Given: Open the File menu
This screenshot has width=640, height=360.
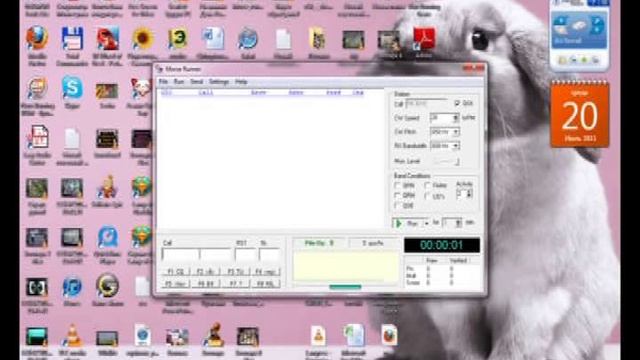Looking at the screenshot, I should tap(163, 82).
